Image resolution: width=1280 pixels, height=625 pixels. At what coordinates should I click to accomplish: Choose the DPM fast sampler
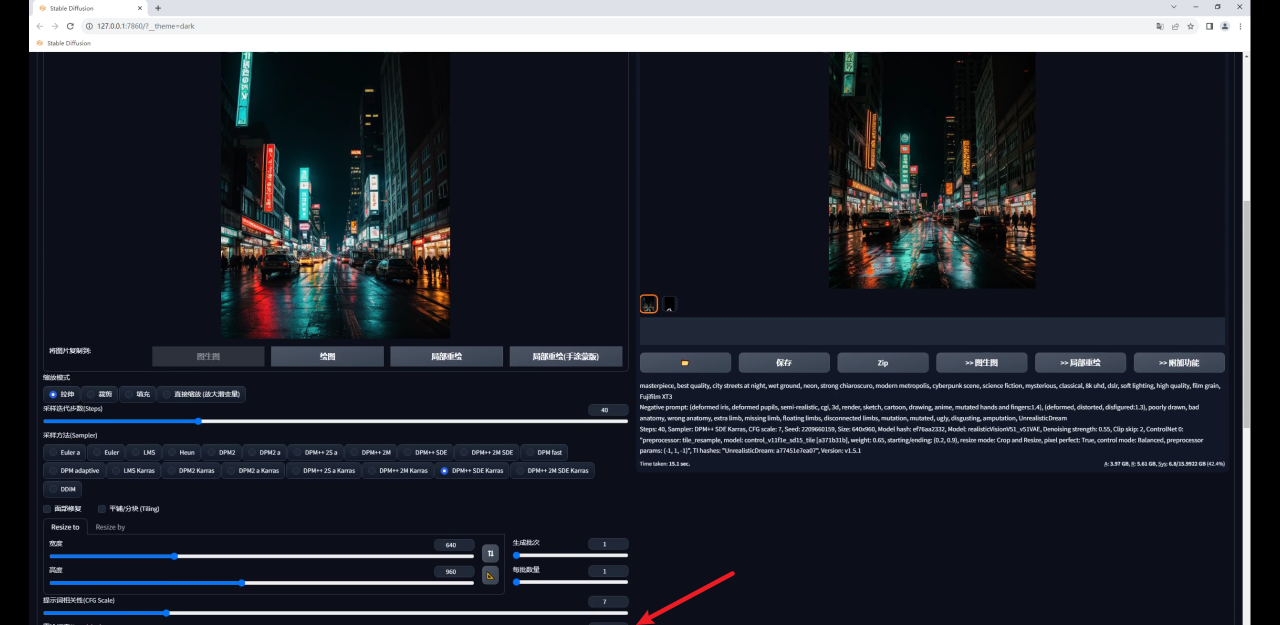(545, 452)
